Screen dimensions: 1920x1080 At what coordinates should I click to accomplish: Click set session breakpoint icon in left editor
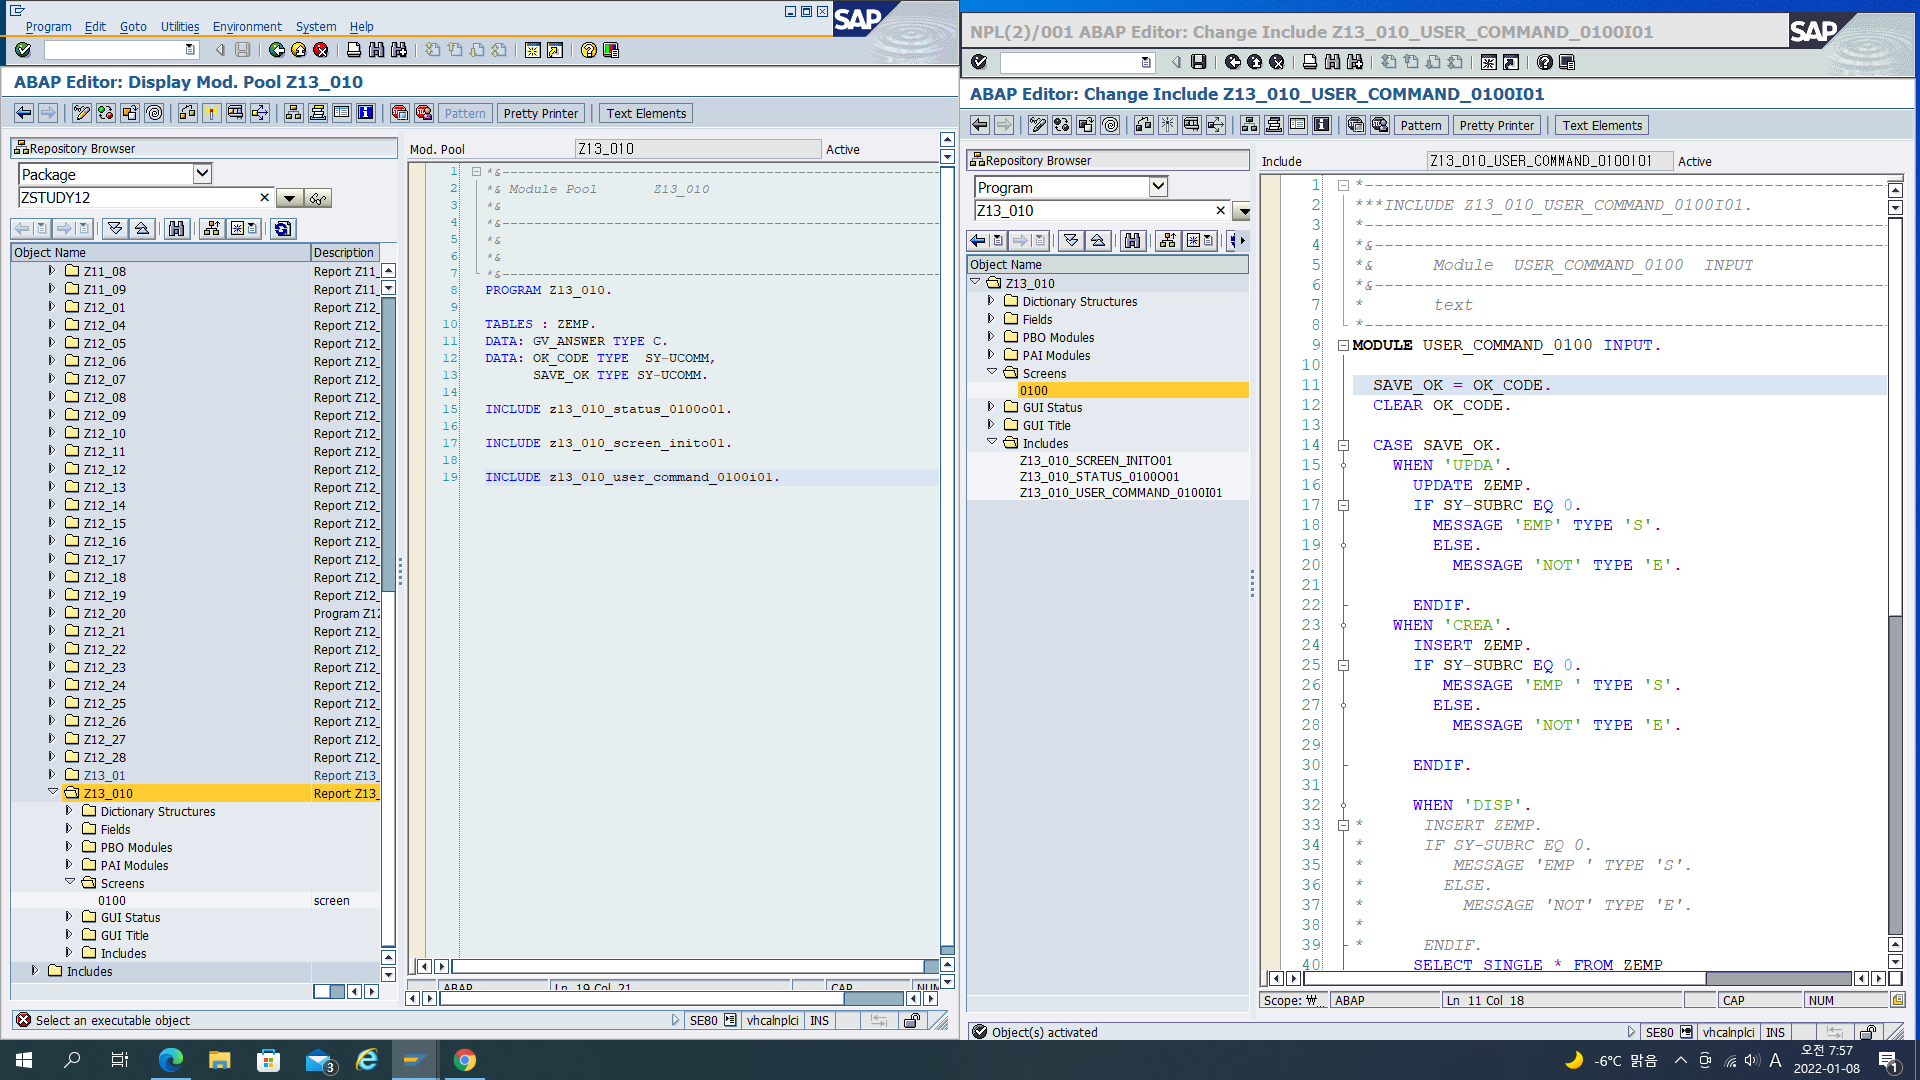[399, 113]
